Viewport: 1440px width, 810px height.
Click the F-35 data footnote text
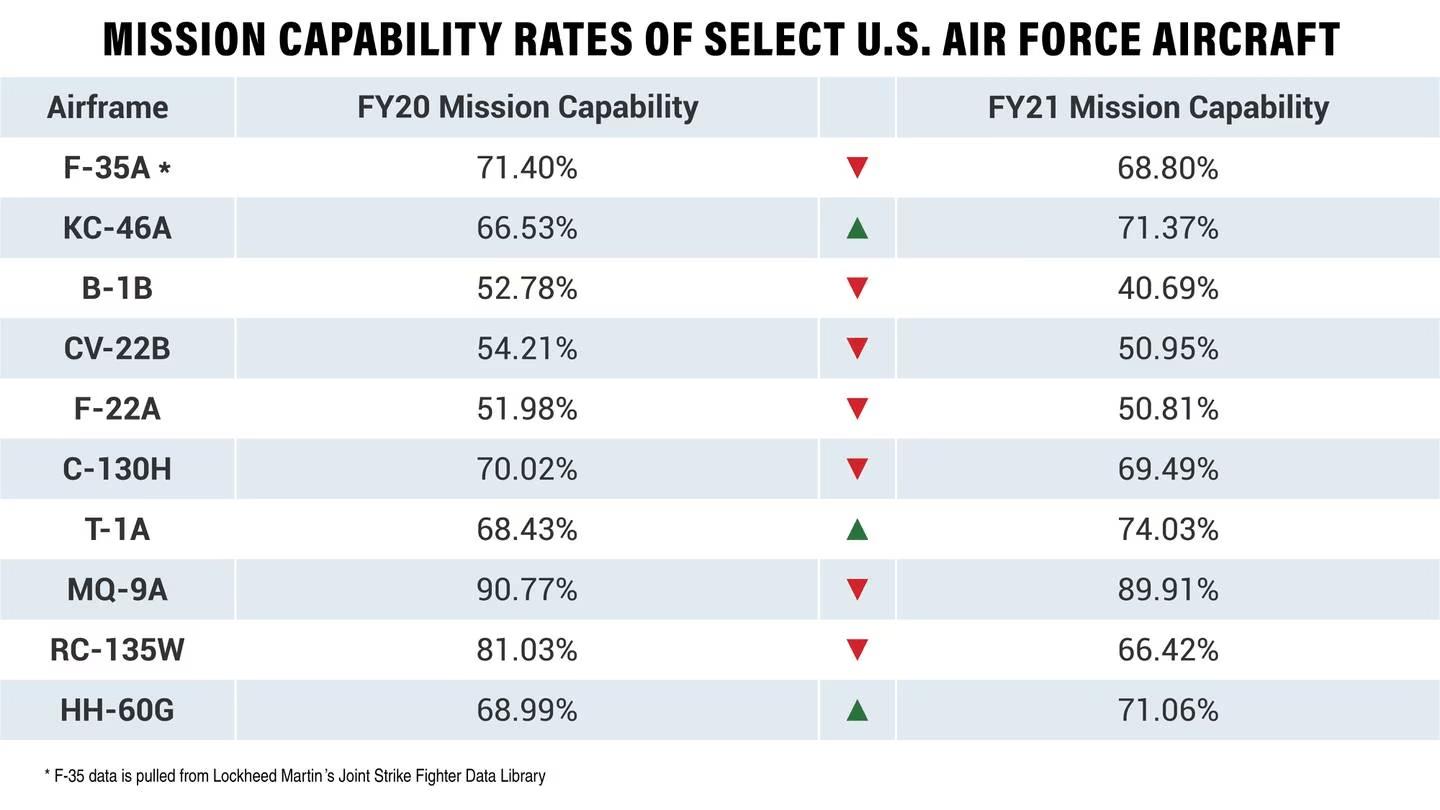[295, 776]
